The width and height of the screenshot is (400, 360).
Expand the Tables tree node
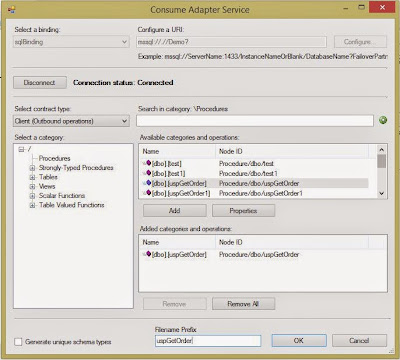point(32,177)
